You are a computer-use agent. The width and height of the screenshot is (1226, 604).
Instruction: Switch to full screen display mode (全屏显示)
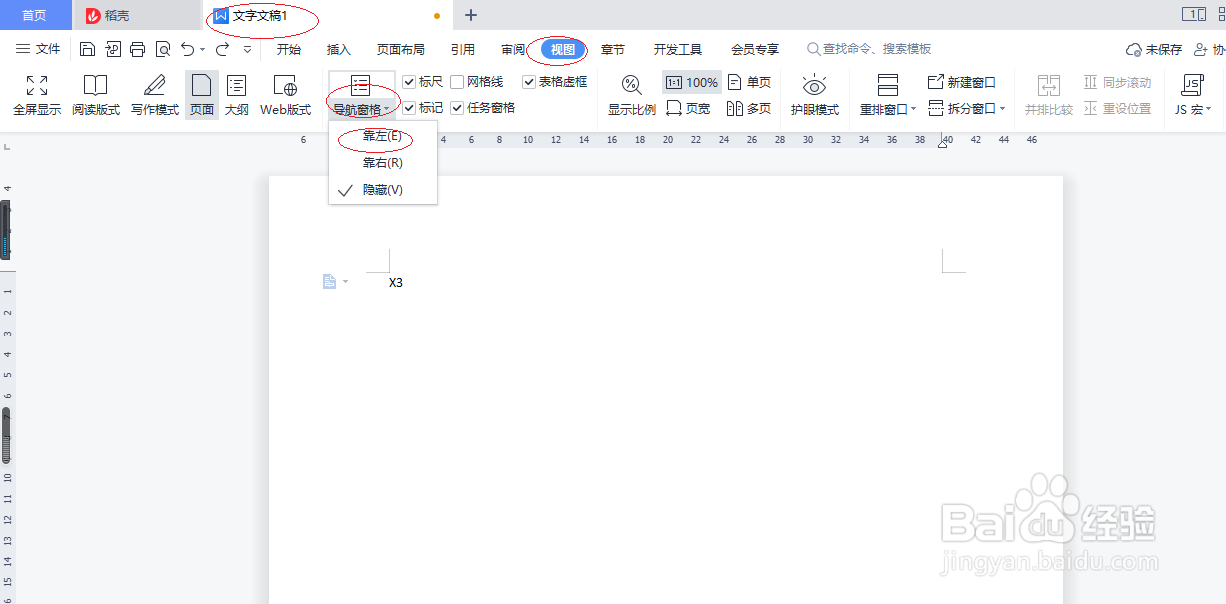[35, 95]
